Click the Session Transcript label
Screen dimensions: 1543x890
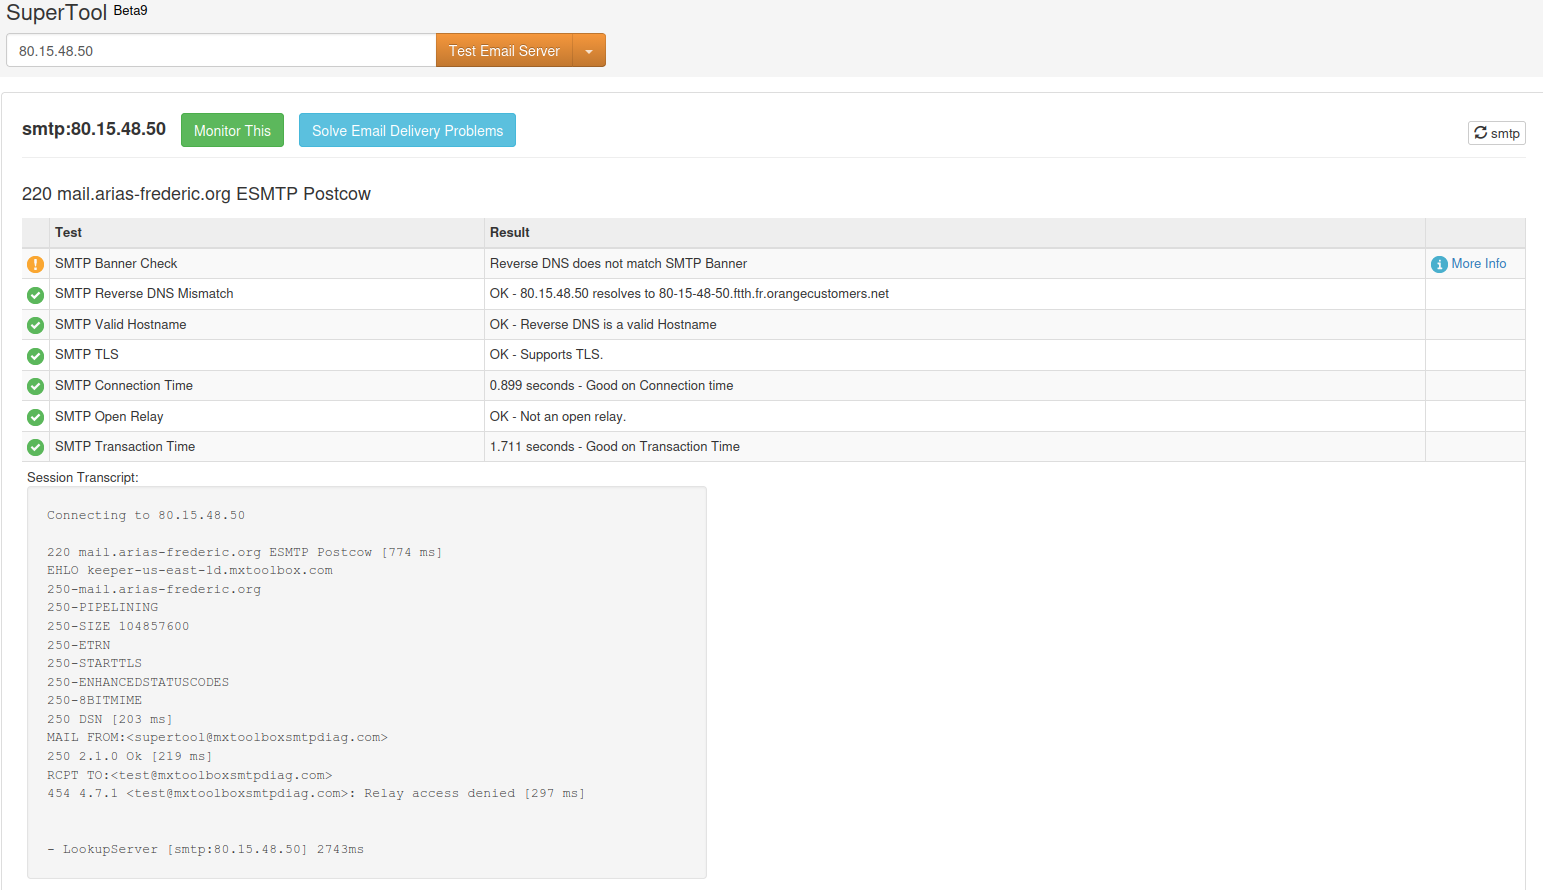point(83,477)
